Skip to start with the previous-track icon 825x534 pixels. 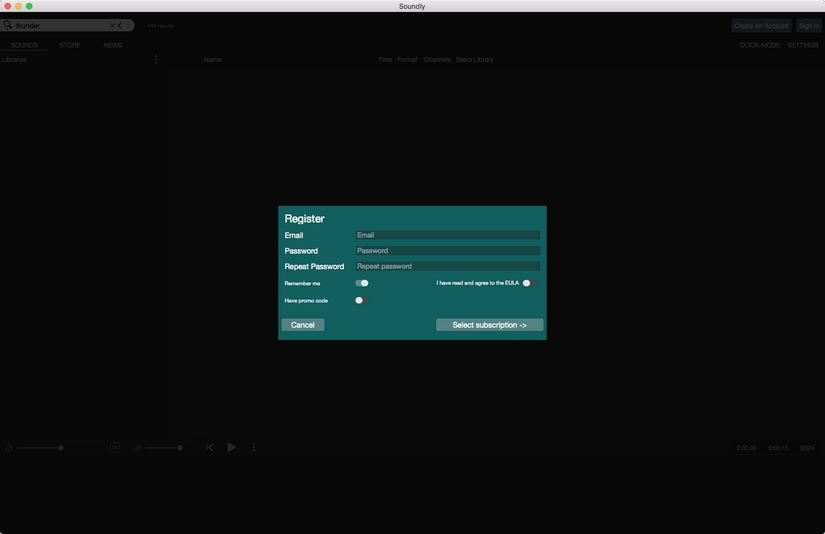[x=209, y=447]
